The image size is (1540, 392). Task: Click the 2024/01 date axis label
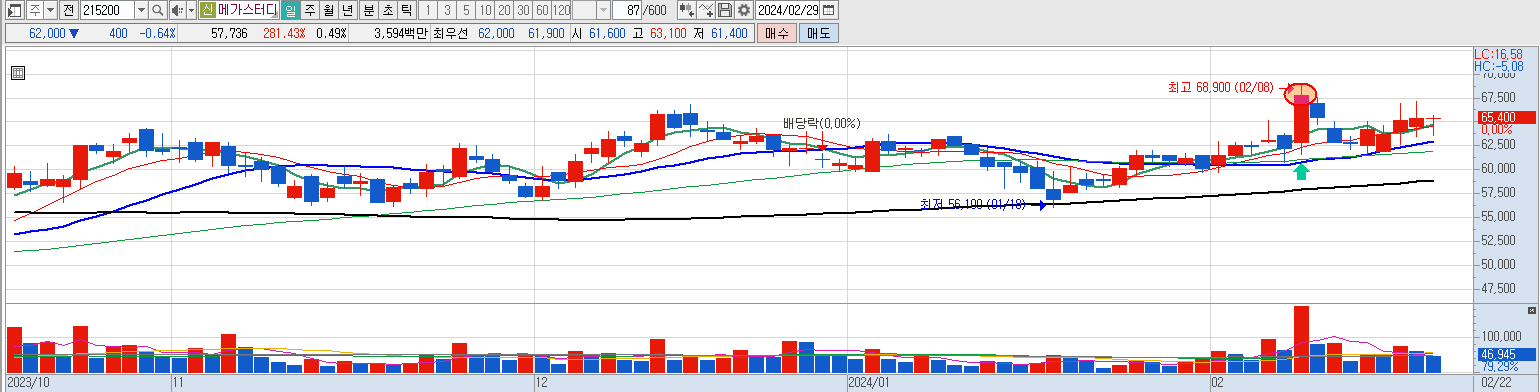pyautogui.click(x=868, y=382)
